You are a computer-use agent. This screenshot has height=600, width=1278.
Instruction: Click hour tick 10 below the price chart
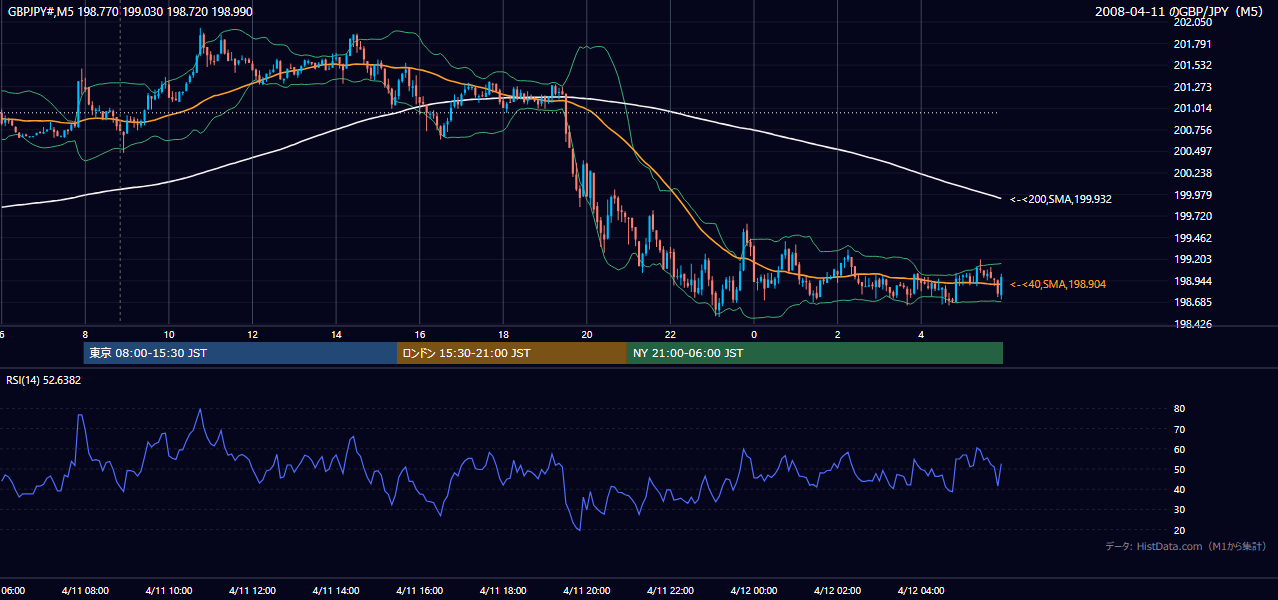[169, 334]
